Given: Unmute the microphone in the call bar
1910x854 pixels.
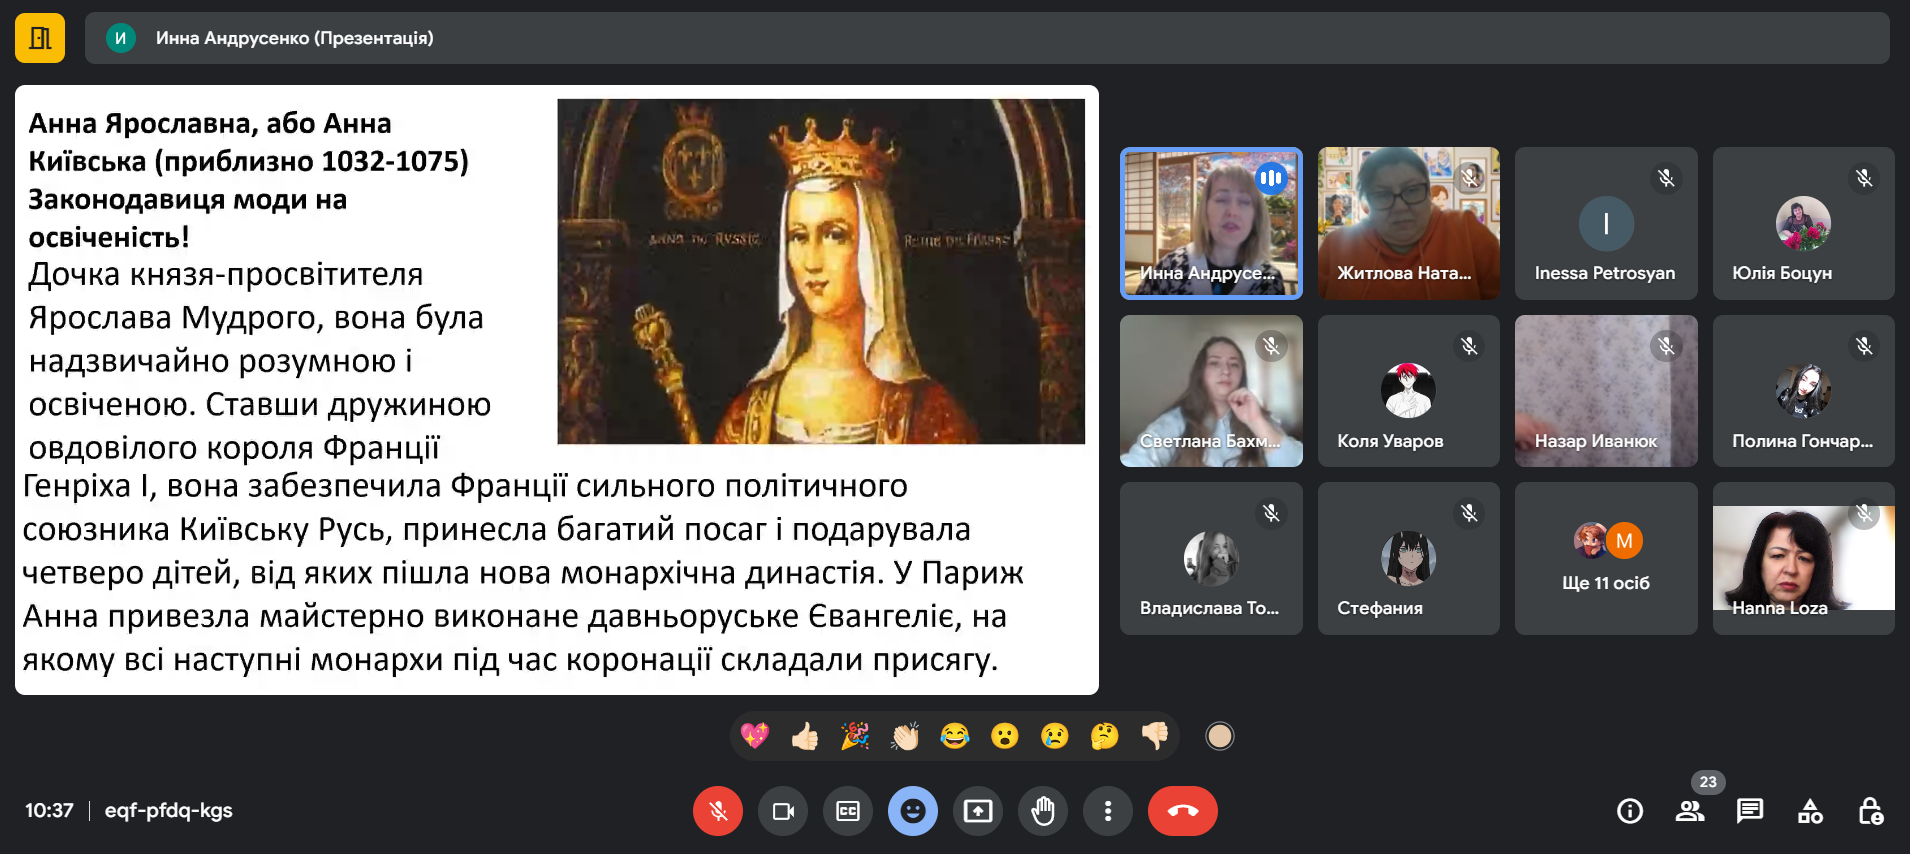Looking at the screenshot, I should click(718, 811).
